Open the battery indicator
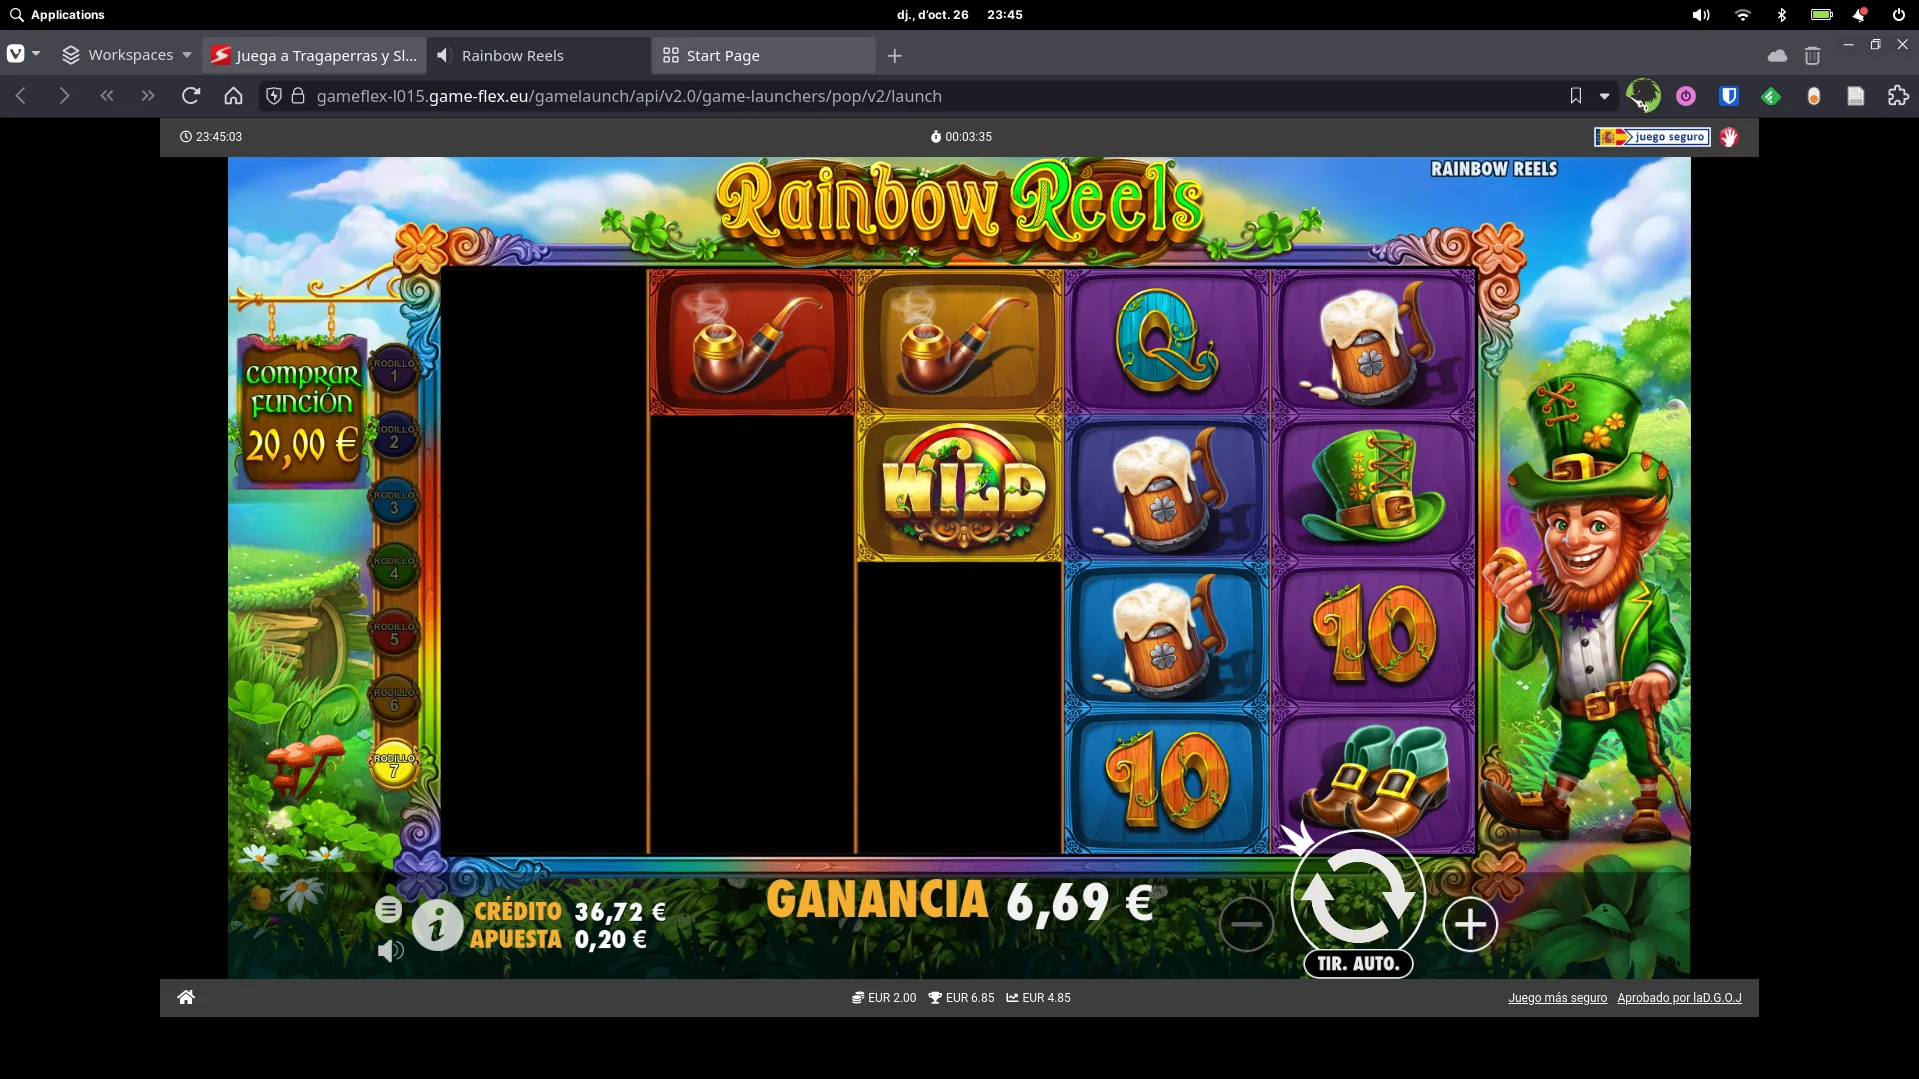The width and height of the screenshot is (1919, 1079). coord(1821,15)
